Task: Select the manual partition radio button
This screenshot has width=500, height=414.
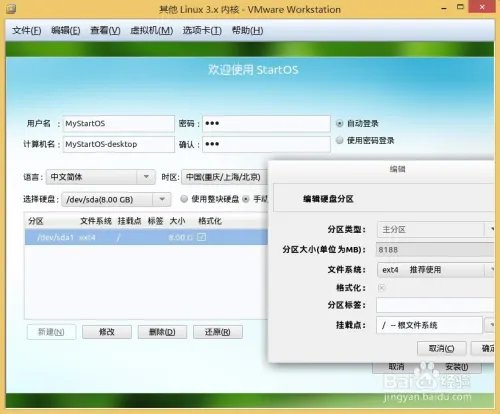Action: pyautogui.click(x=246, y=199)
